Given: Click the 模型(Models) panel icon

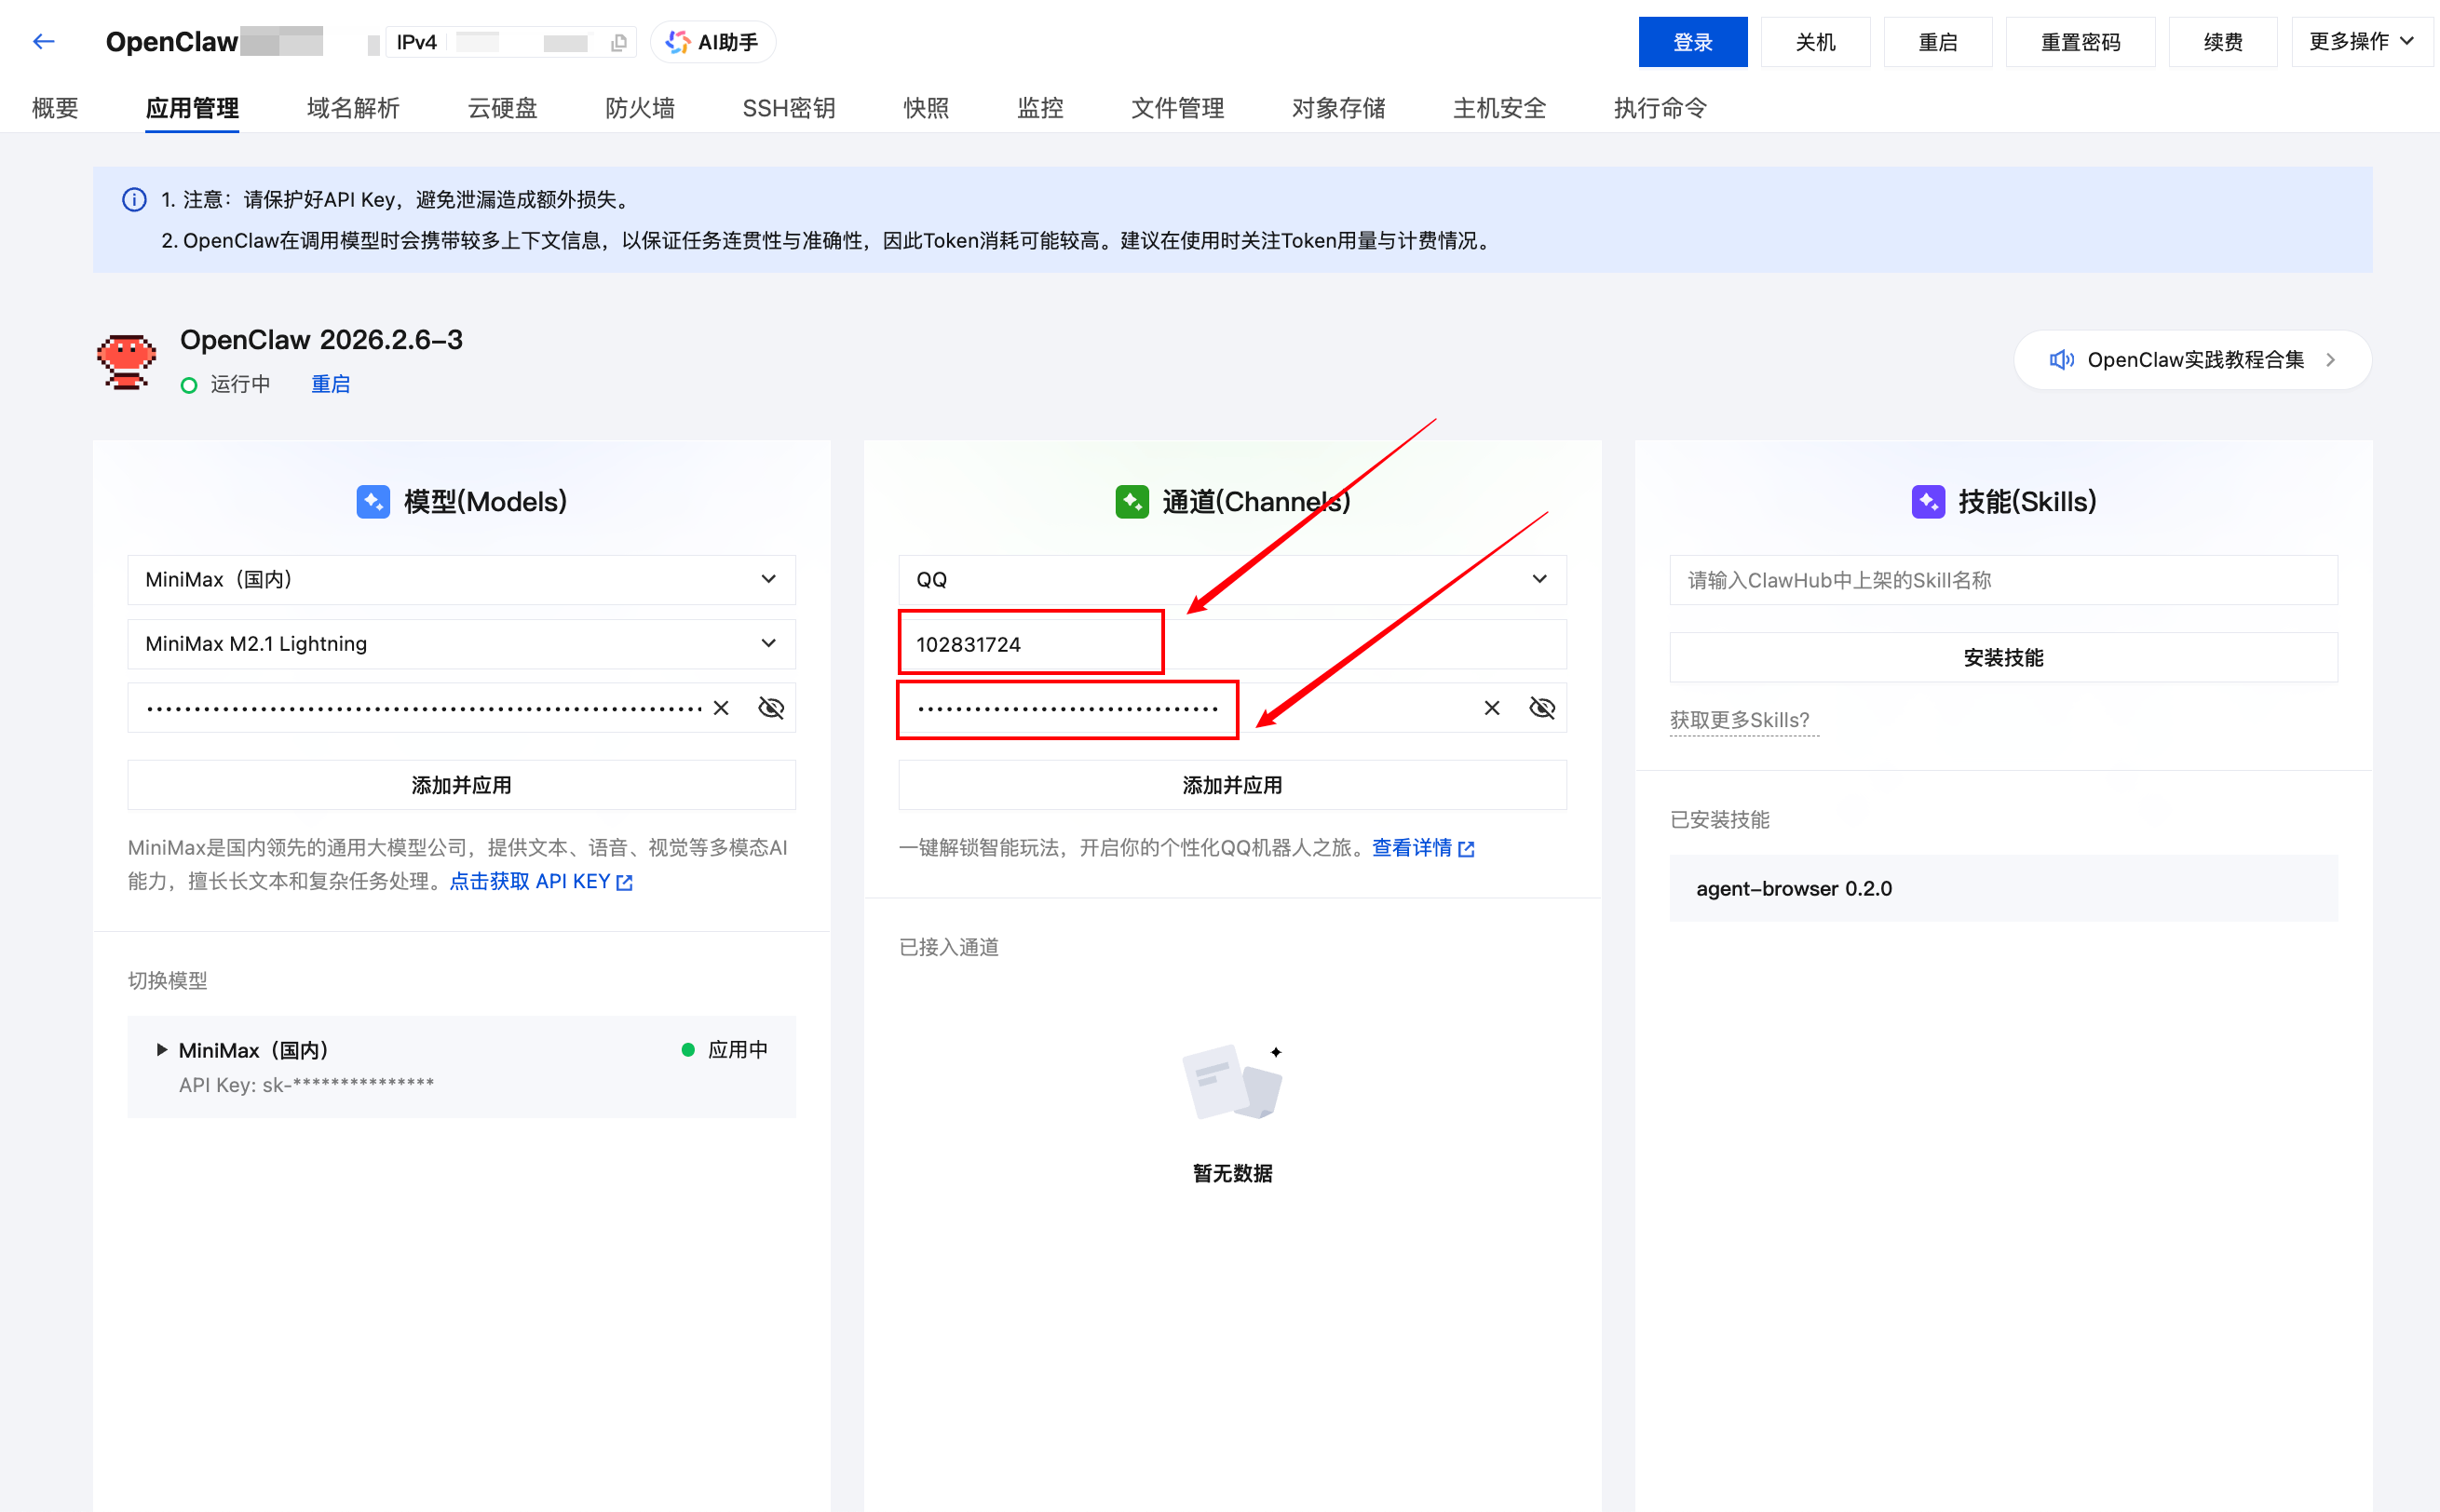Looking at the screenshot, I should pyautogui.click(x=373, y=502).
